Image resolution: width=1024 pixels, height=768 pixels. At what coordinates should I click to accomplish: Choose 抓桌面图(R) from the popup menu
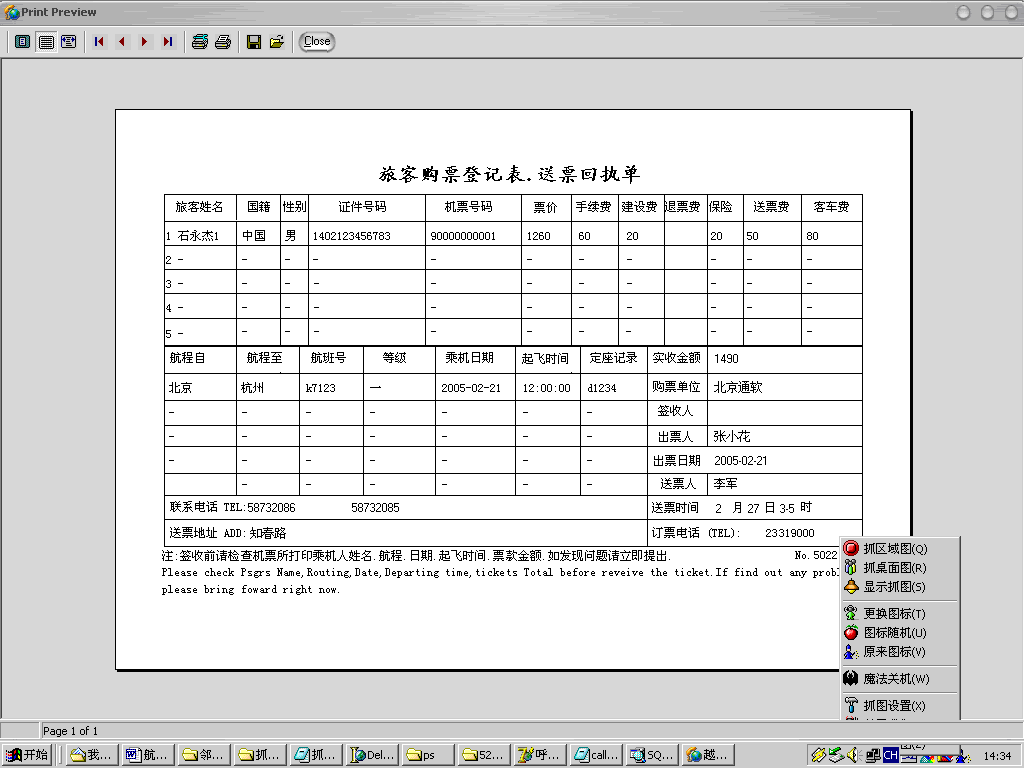pyautogui.click(x=899, y=568)
